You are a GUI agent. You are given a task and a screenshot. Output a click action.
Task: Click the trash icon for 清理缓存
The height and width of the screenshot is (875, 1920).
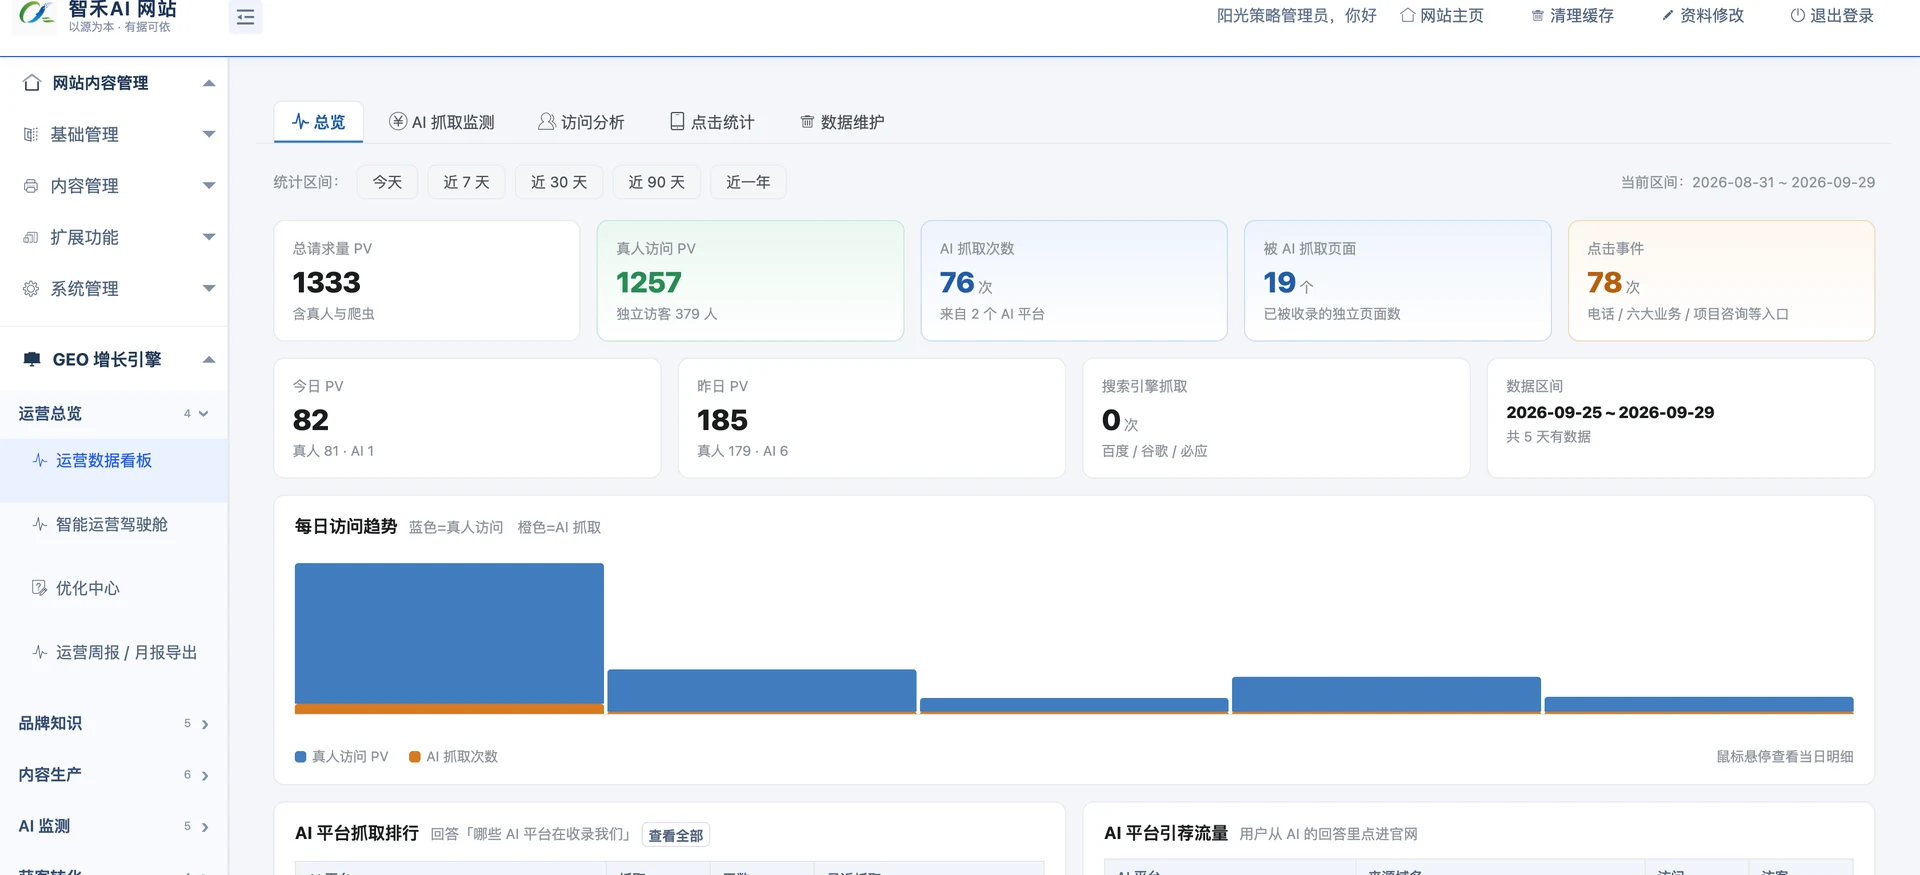pyautogui.click(x=1537, y=16)
